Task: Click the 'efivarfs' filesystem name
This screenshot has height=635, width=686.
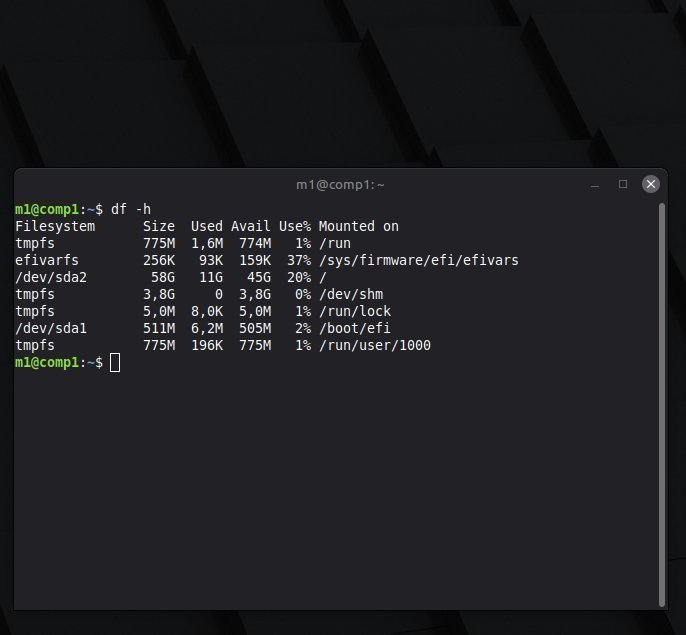Action: tap(47, 260)
